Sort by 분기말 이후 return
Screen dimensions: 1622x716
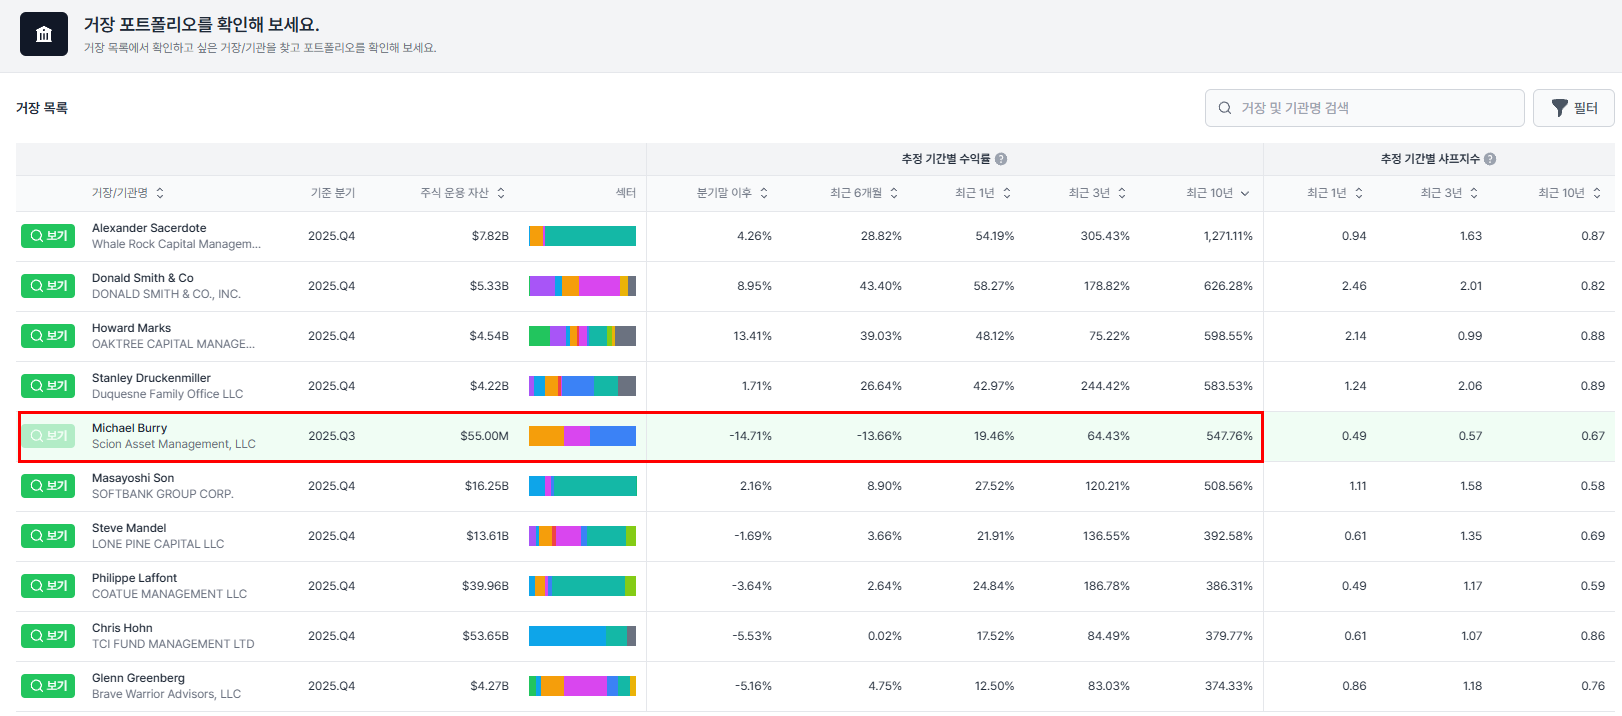[733, 193]
